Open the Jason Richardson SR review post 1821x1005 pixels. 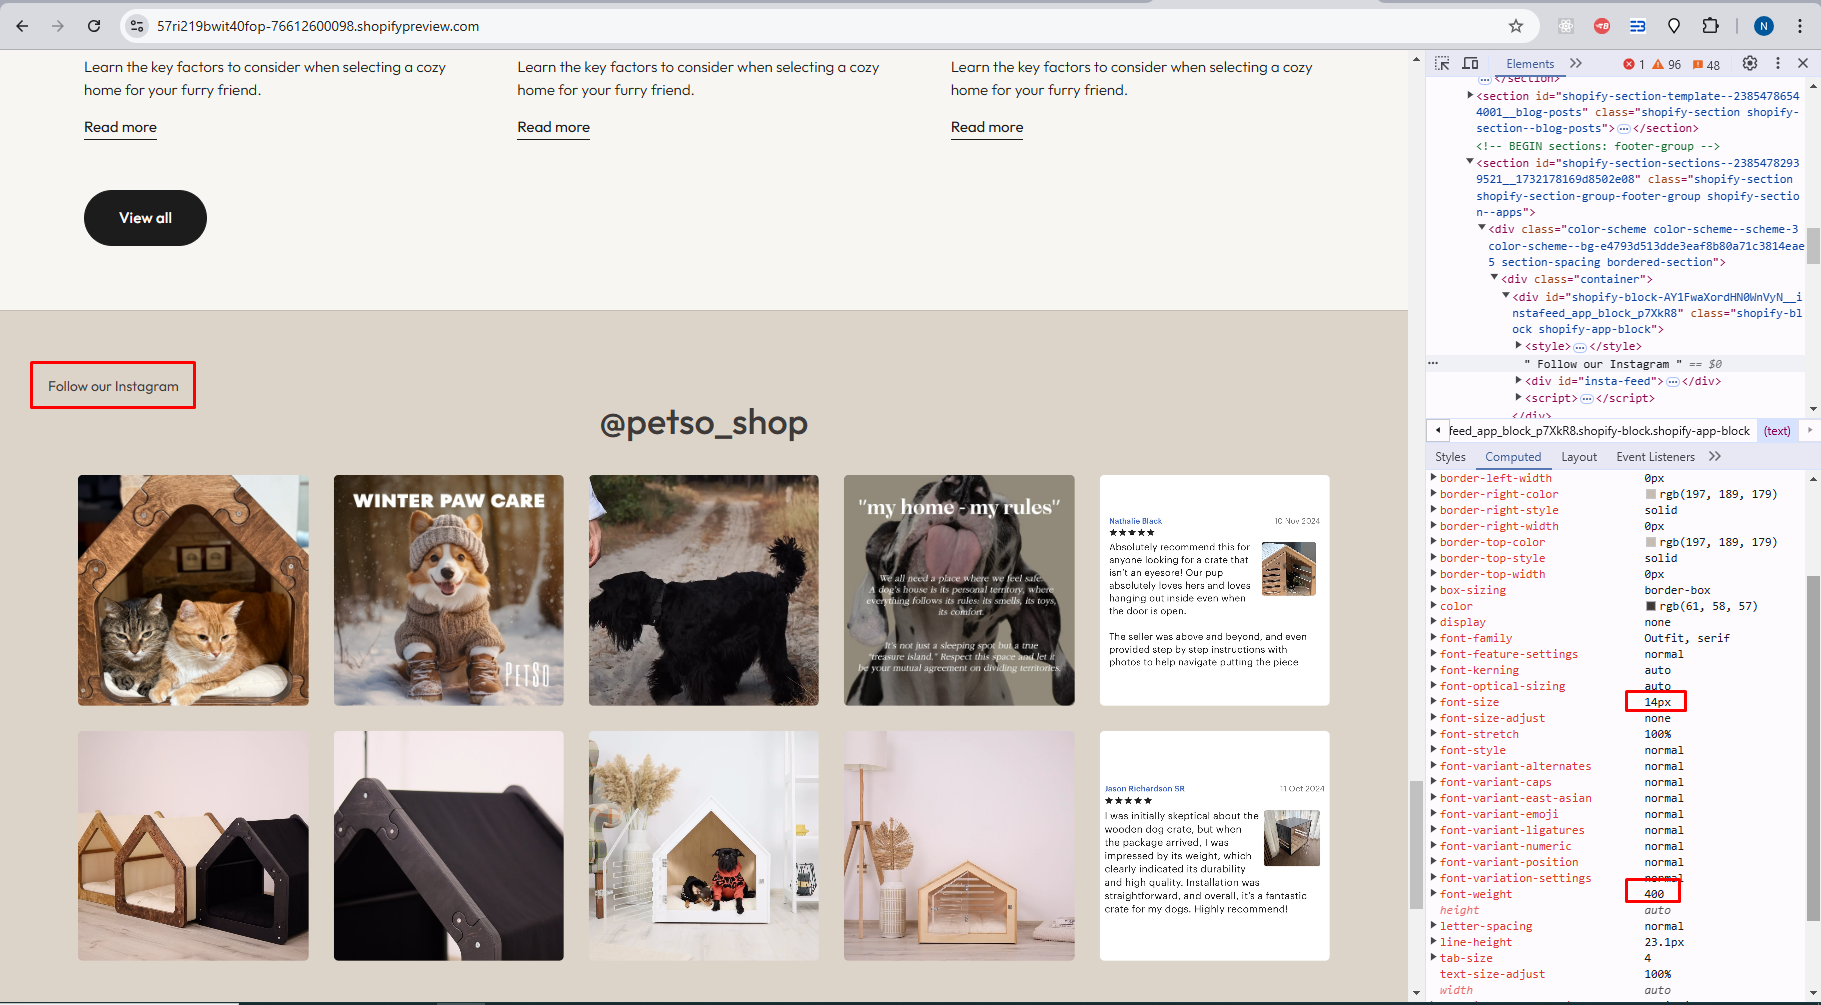[1214, 846]
